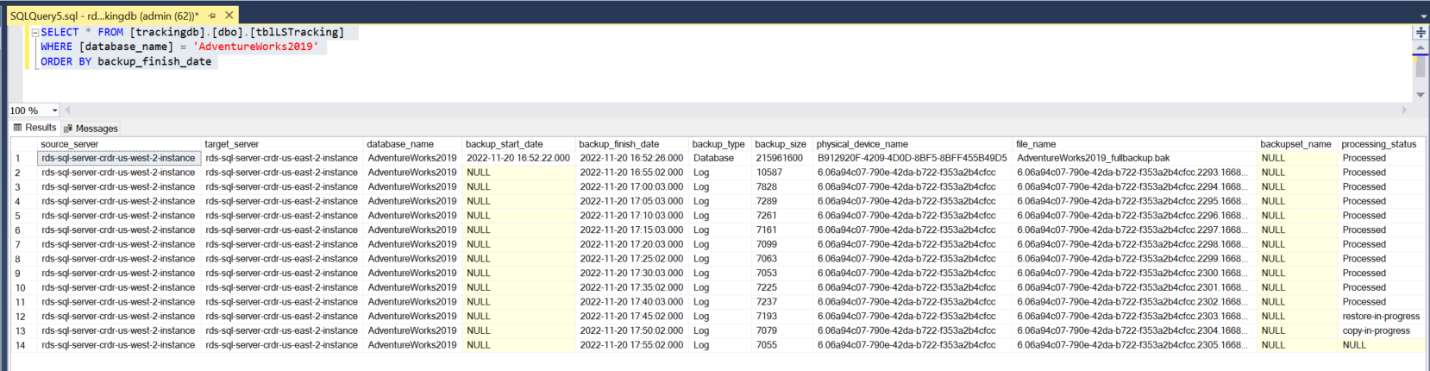Click backup finish date 2022-11-20 17:55:02.000
Screen dimensions: 1430x371
tap(633, 345)
